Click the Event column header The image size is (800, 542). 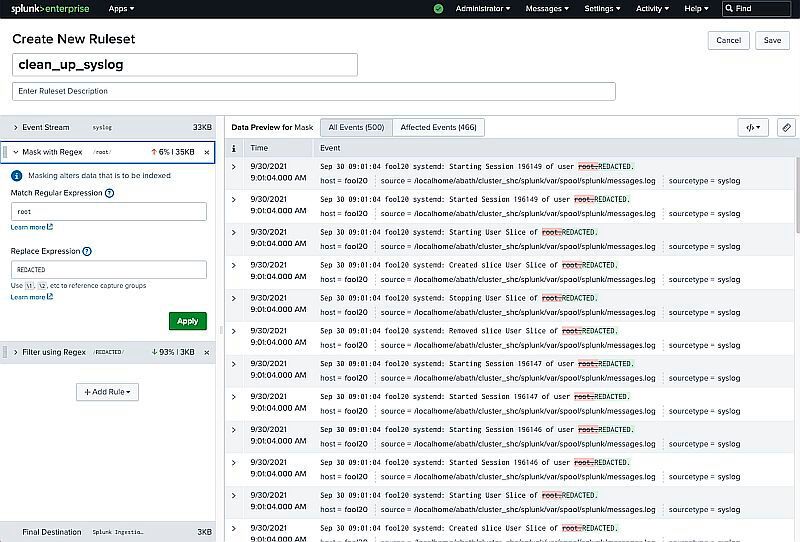330,148
